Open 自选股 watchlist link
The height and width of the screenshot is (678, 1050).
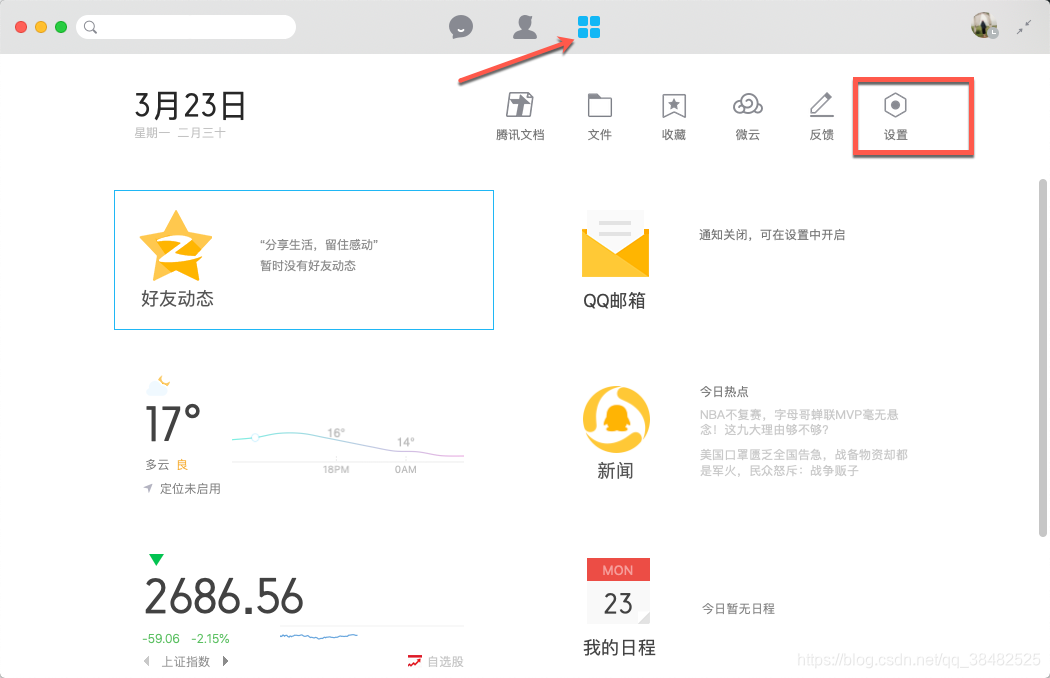[x=445, y=661]
